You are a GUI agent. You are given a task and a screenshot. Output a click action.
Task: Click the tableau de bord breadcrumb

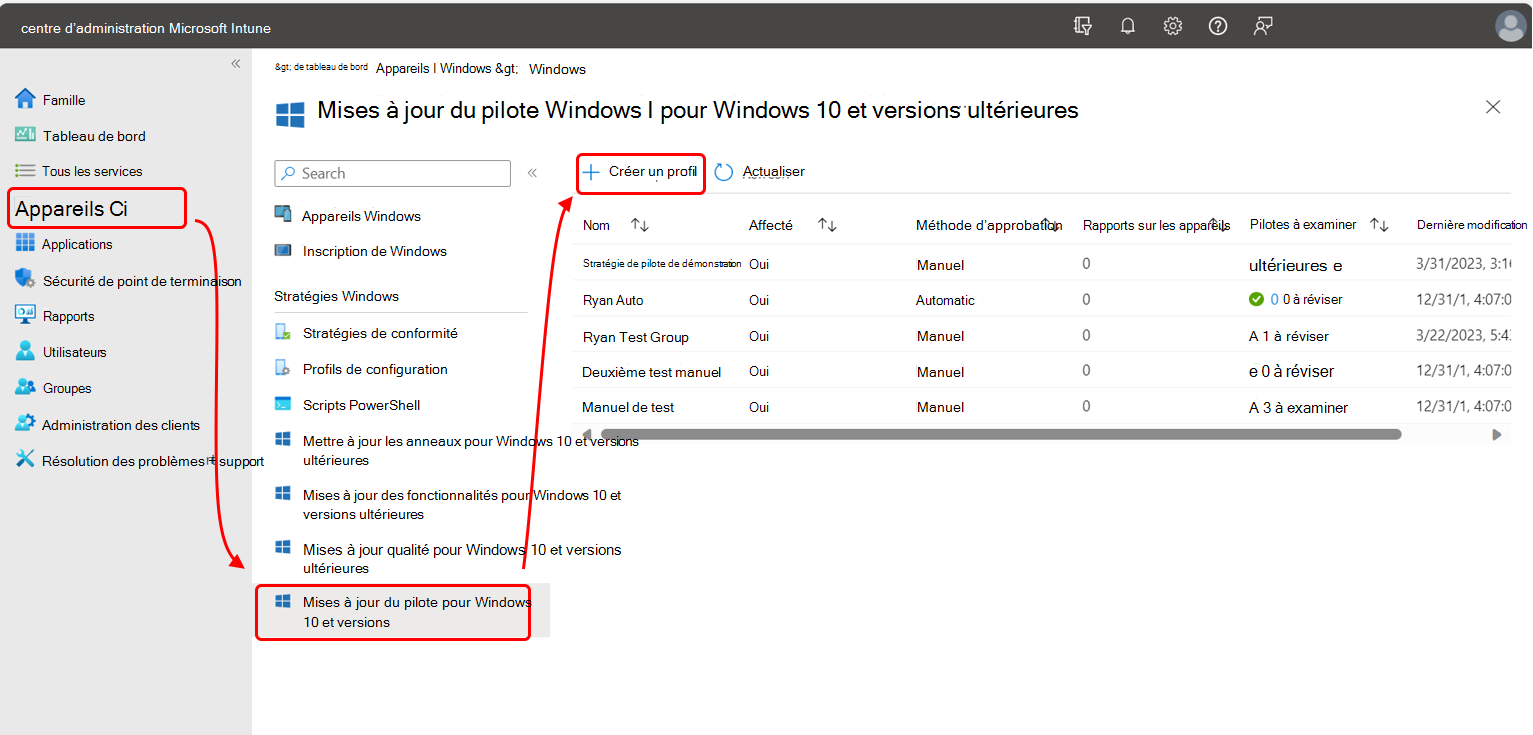pyautogui.click(x=321, y=67)
